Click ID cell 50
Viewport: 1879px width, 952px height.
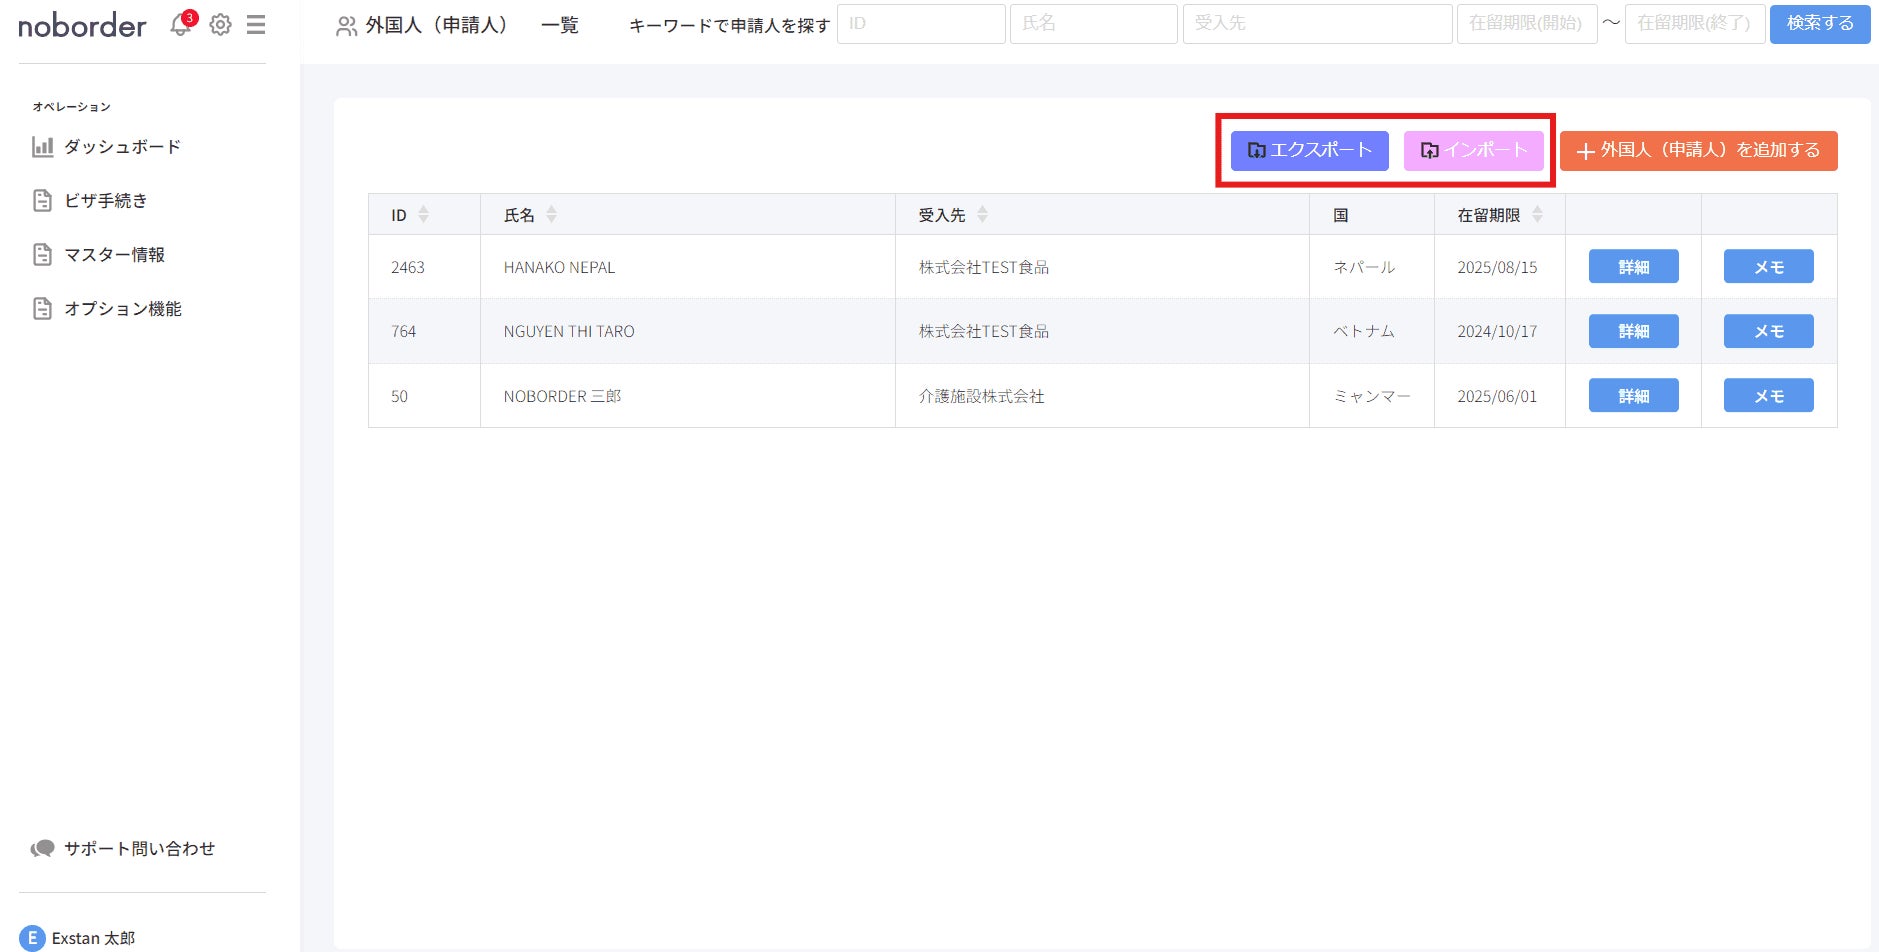click(399, 396)
